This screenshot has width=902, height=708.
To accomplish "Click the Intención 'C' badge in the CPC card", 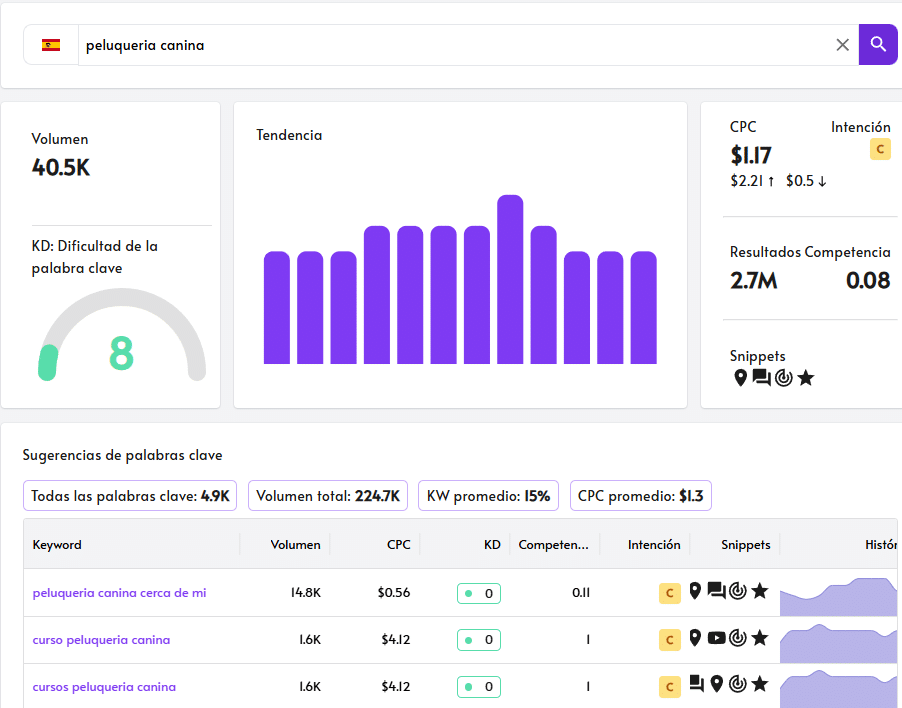I will [x=880, y=149].
